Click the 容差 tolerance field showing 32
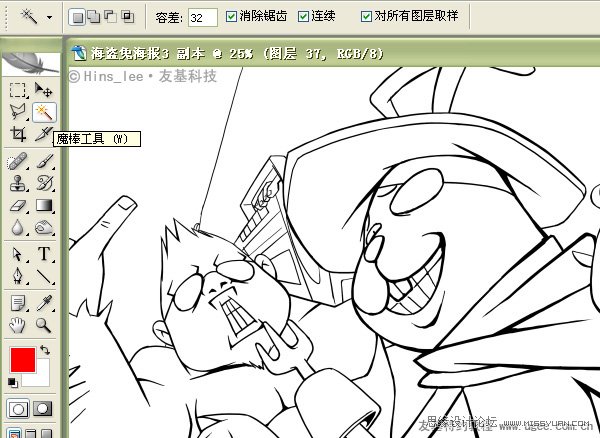 [x=202, y=18]
